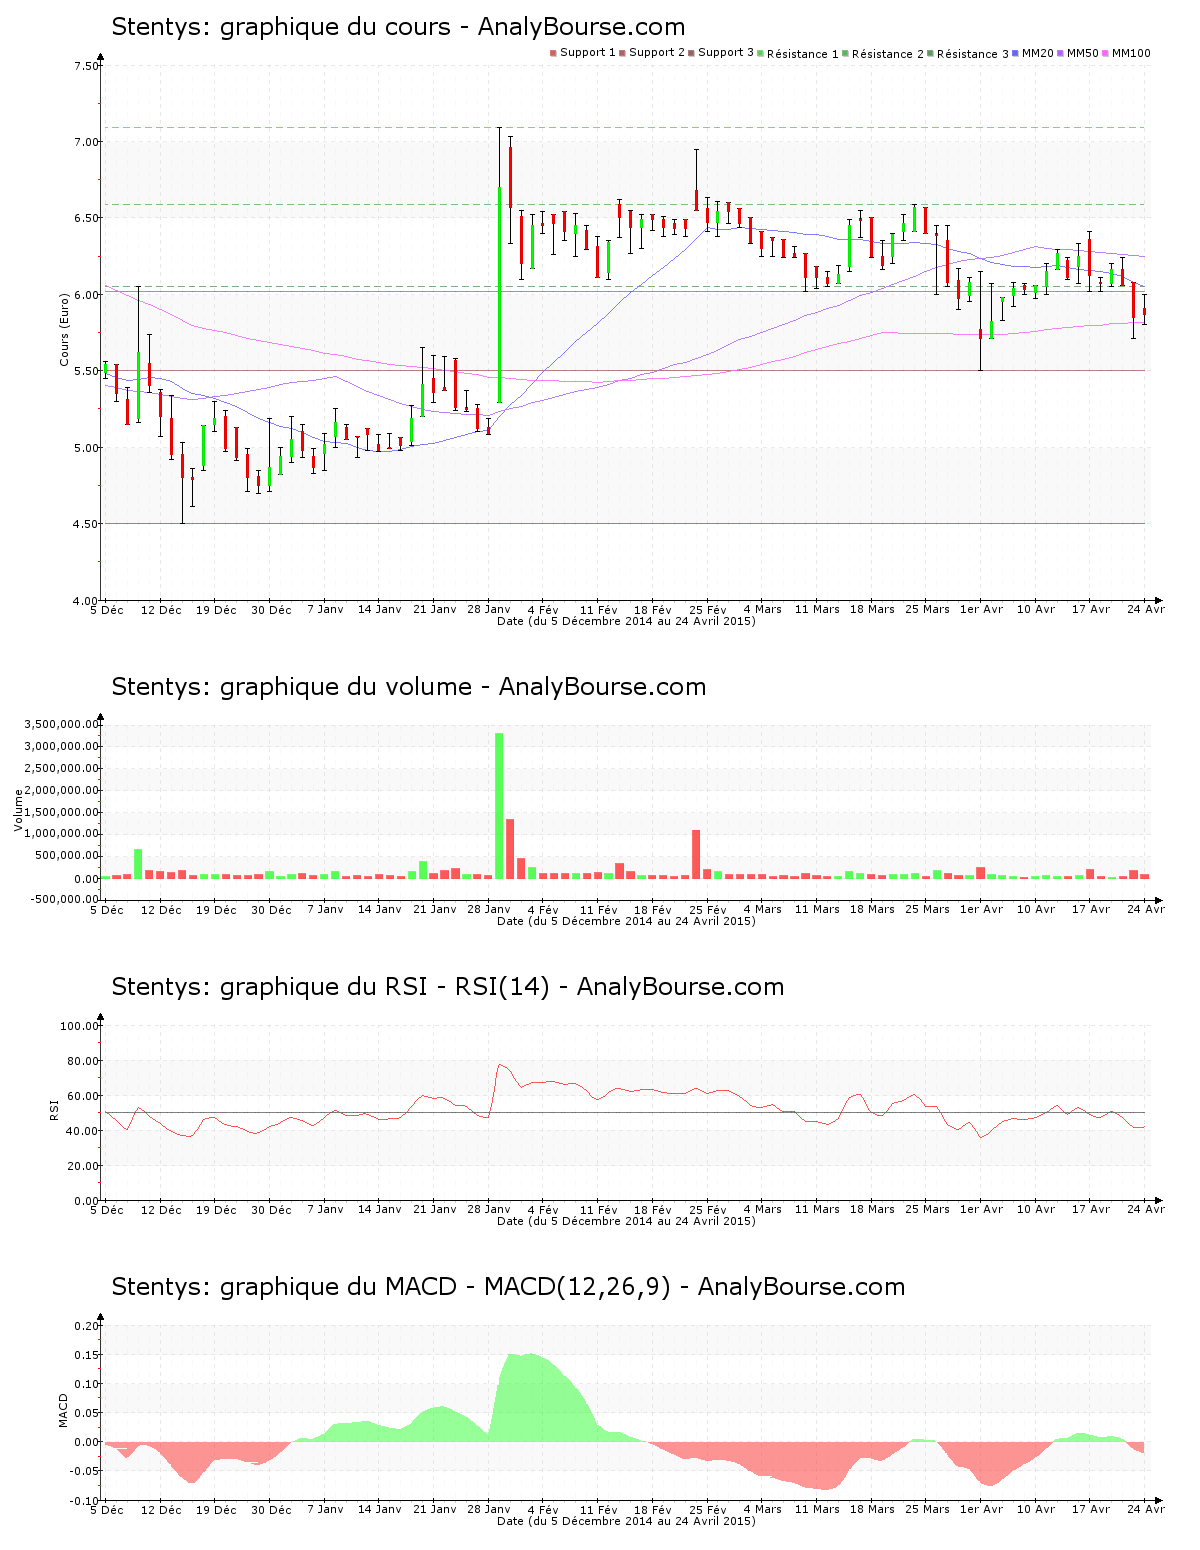
Task: Click '11 Mars' date label under RSI chart
Action: [x=817, y=1210]
